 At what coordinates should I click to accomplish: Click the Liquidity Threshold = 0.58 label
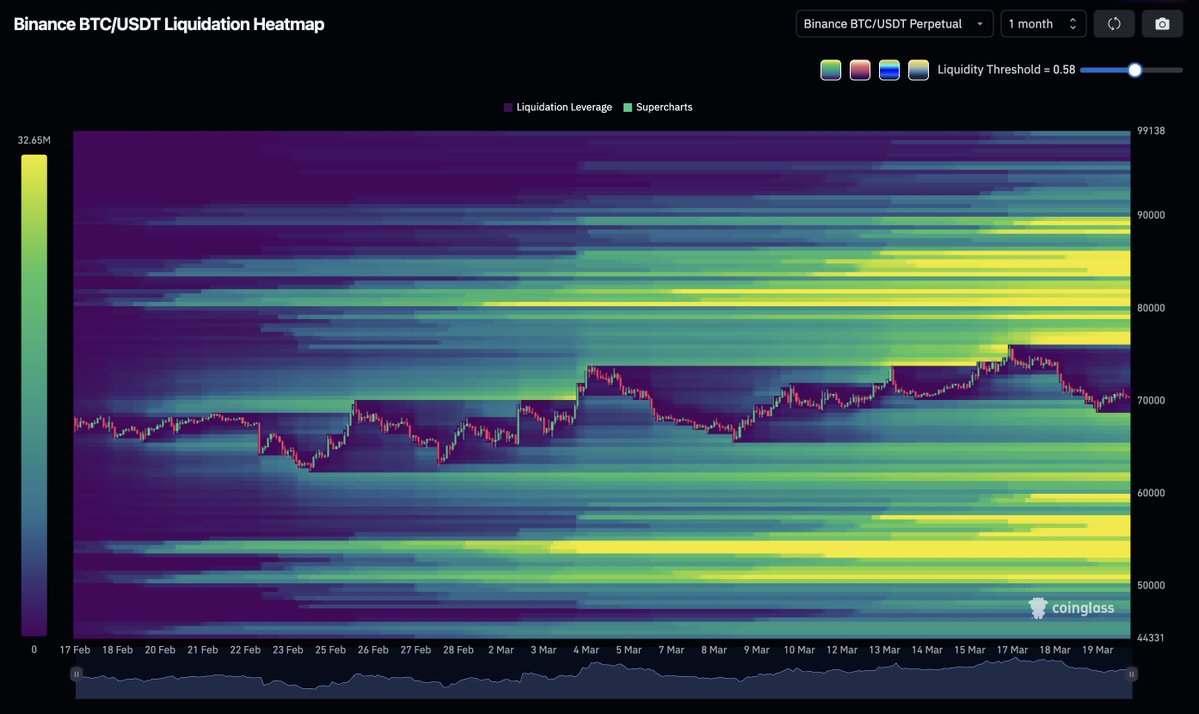click(1006, 70)
